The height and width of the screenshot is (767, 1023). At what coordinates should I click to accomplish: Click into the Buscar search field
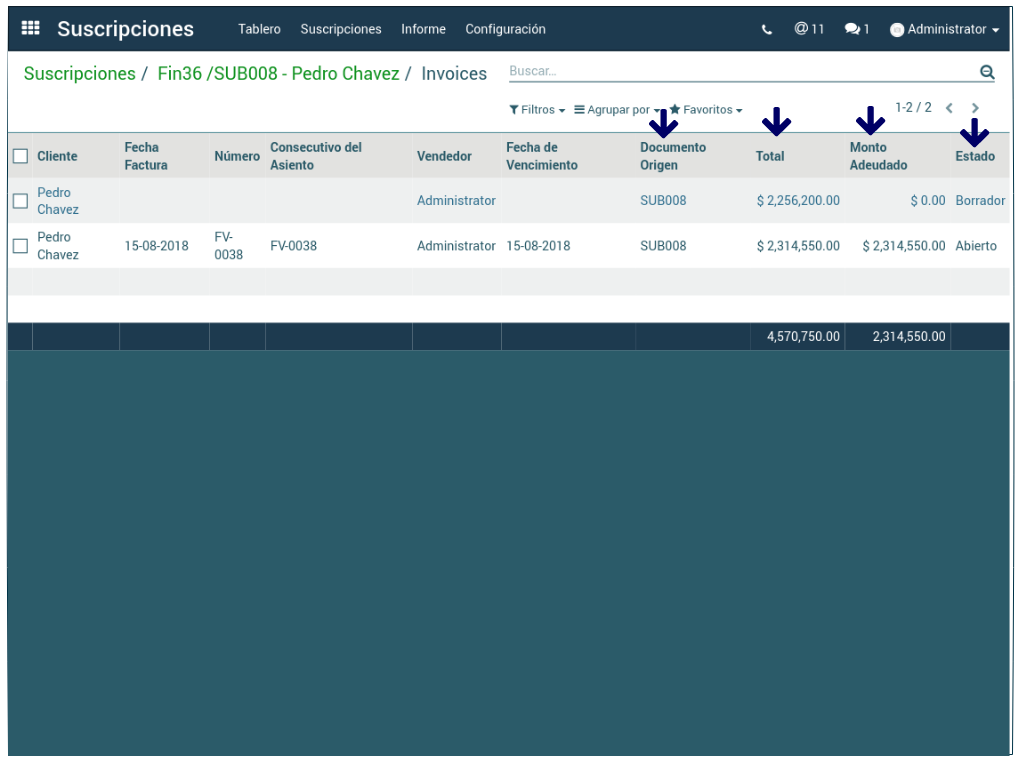tap(740, 72)
